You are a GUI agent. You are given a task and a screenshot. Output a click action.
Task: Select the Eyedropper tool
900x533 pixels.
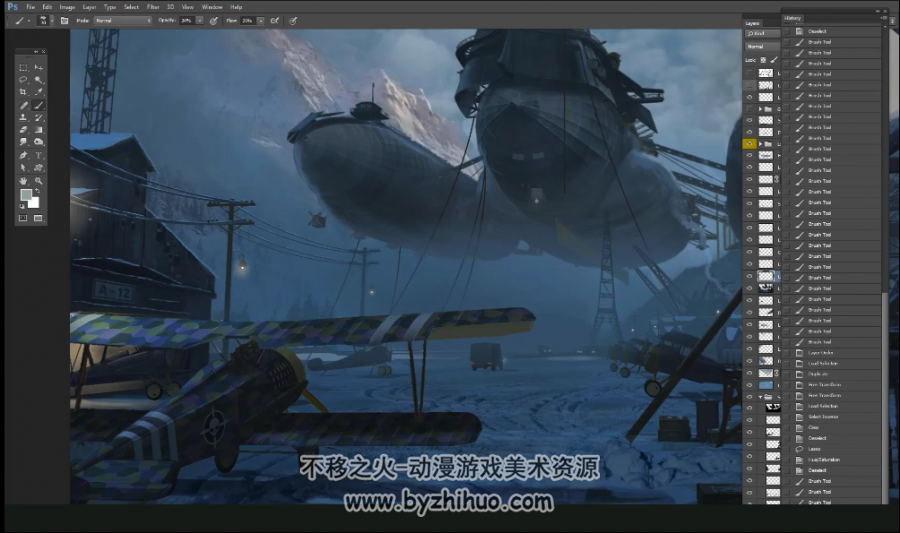38,92
